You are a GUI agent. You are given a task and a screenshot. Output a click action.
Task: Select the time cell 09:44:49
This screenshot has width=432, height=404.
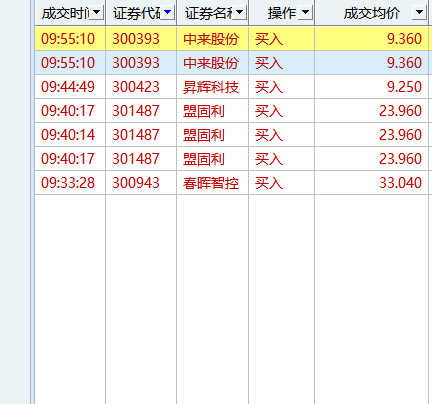68,87
